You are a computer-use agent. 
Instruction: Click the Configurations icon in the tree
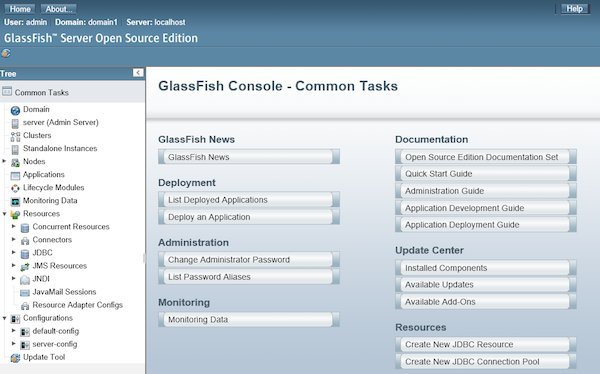15,319
